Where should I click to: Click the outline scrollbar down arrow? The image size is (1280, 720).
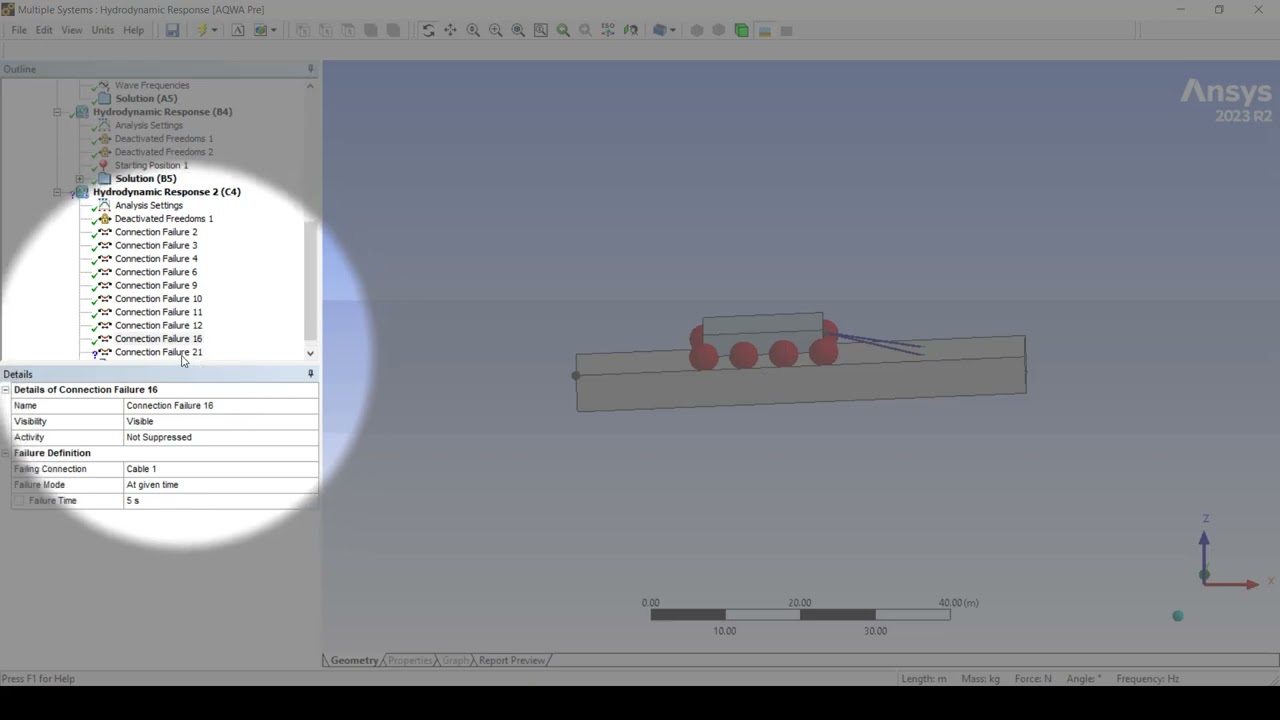click(310, 353)
